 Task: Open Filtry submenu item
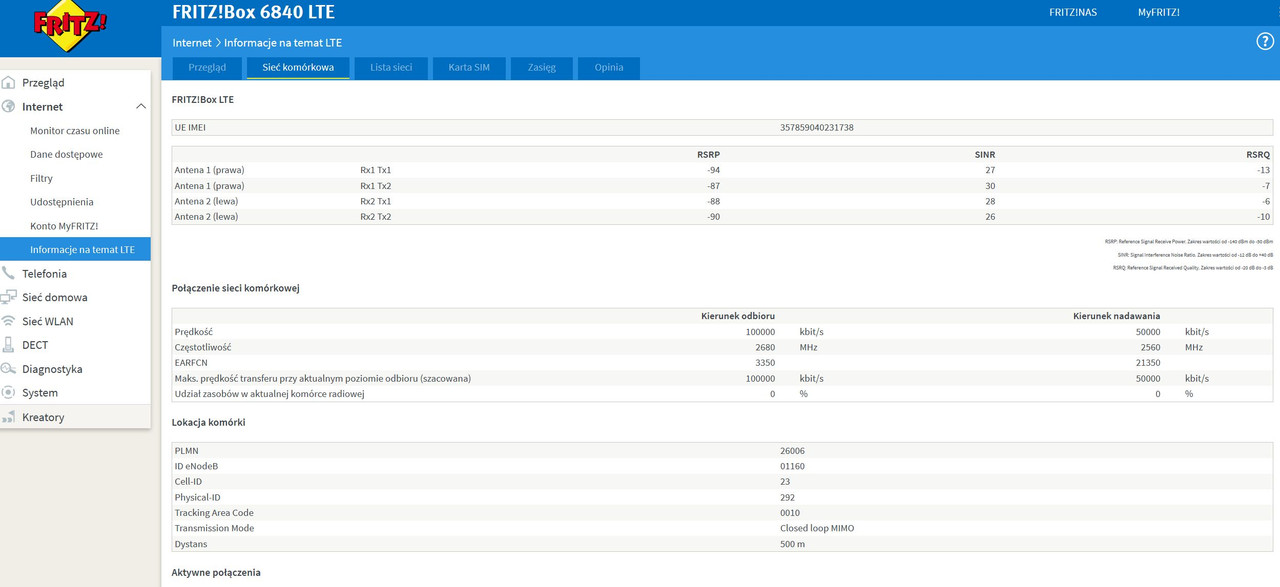tap(41, 179)
